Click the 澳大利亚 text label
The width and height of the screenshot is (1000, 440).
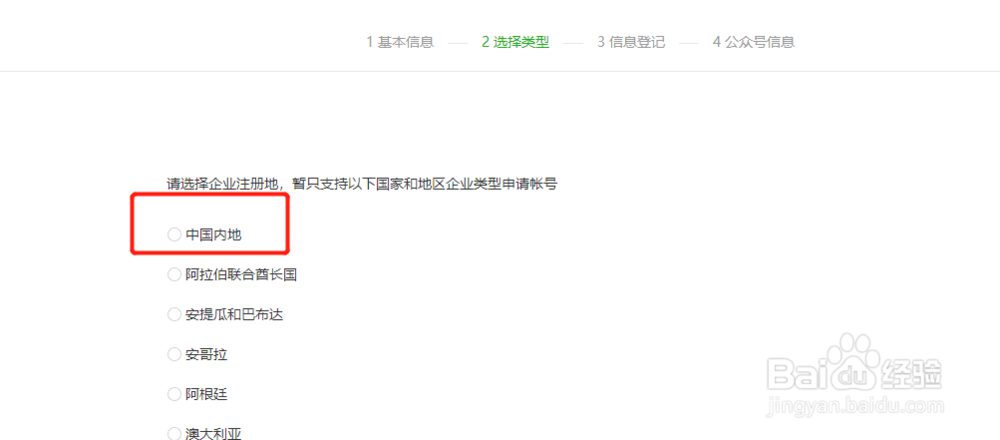[x=214, y=434]
